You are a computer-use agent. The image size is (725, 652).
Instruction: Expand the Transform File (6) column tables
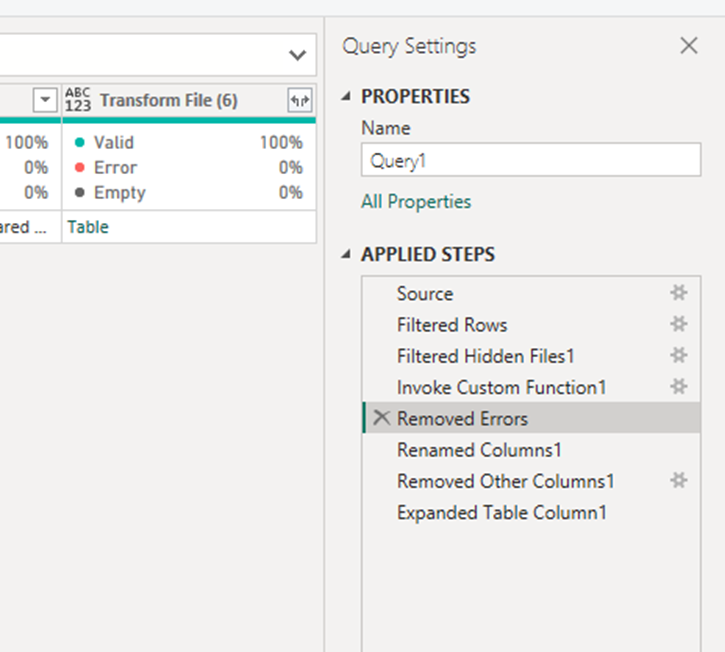[x=300, y=100]
